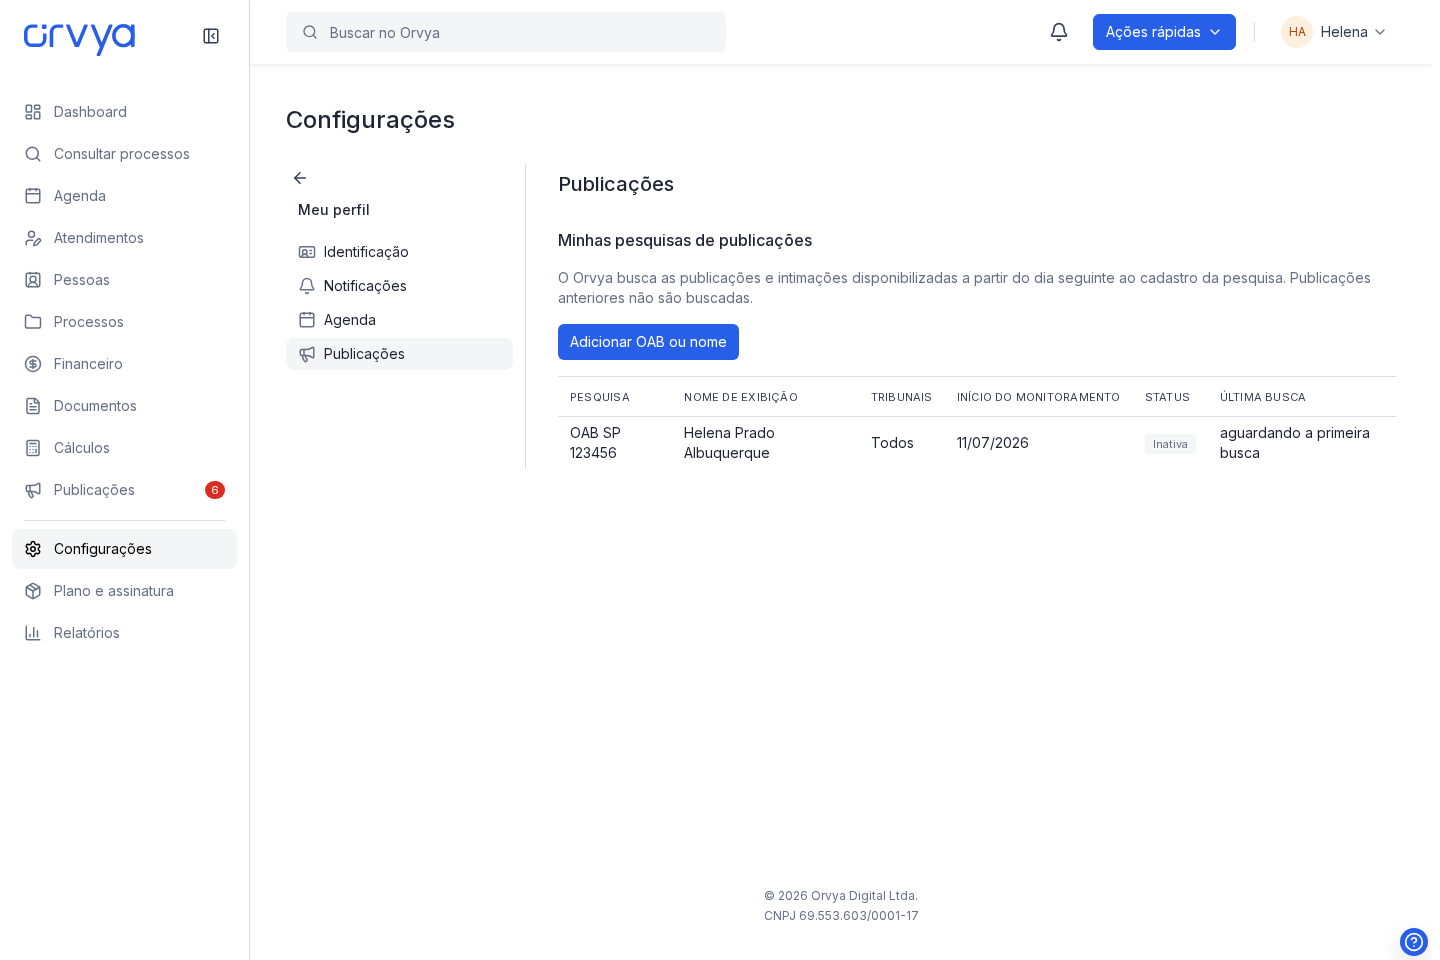Screen dimensions: 1440x960
Task: Click the sidebar Publicações megaphone icon
Action: [x=33, y=490]
